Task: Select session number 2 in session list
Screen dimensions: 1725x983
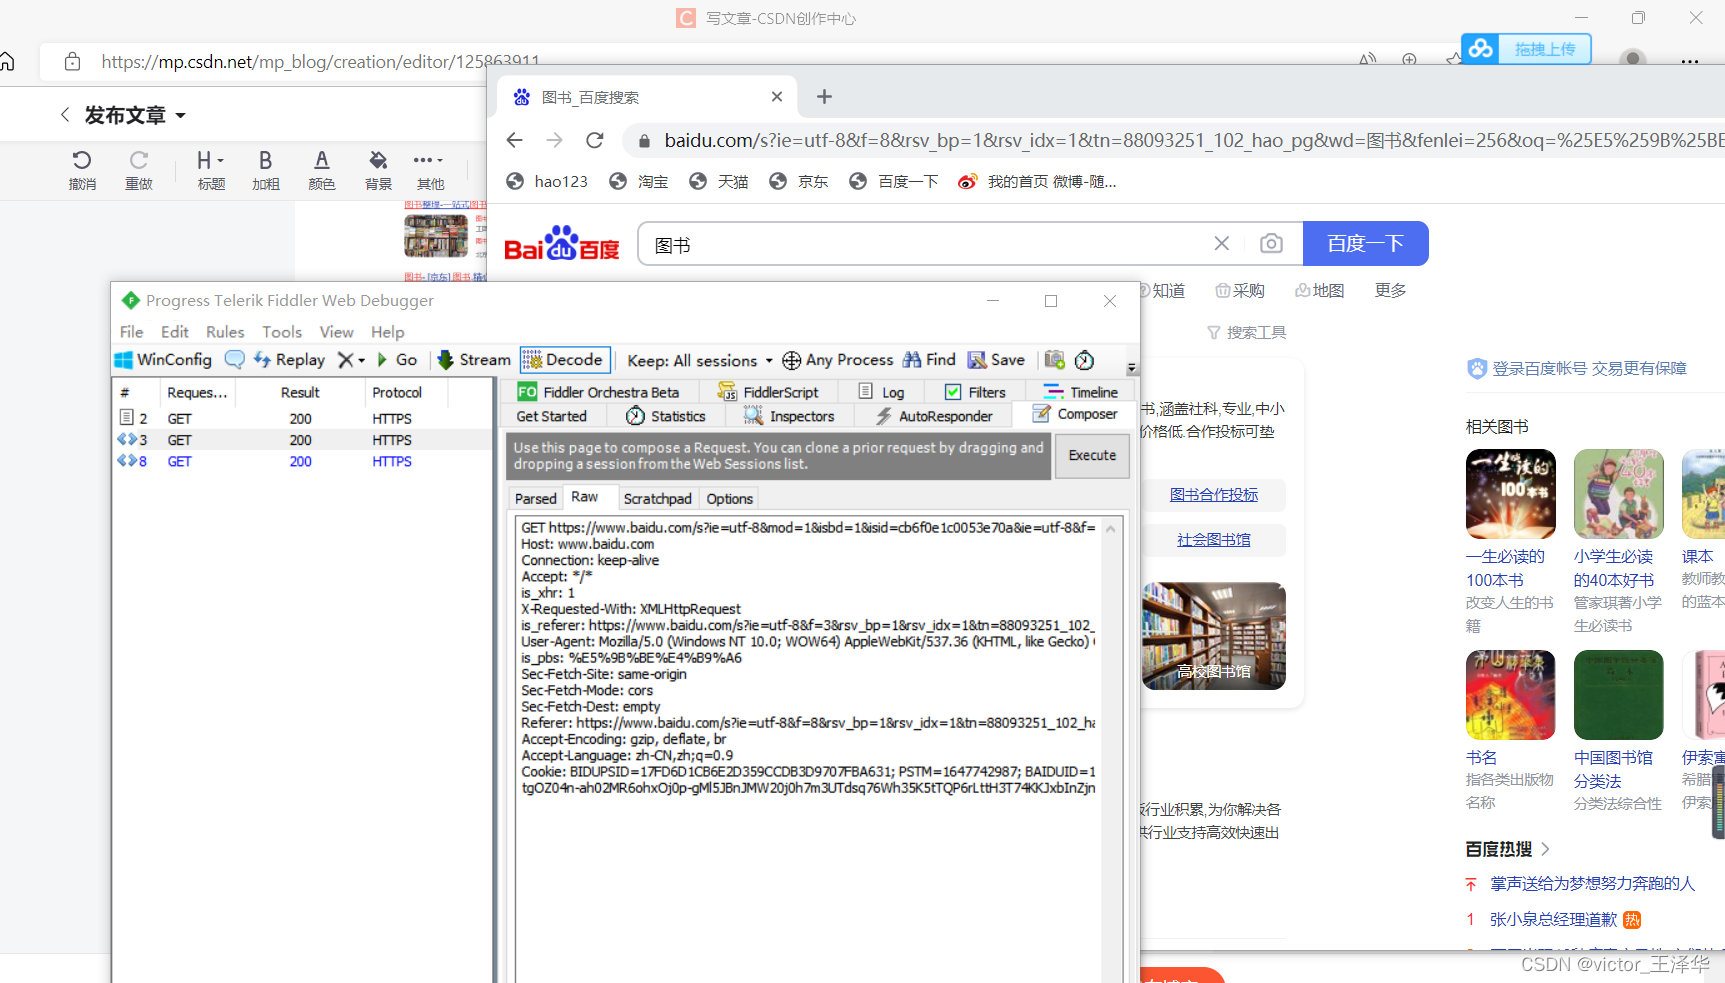Action: pos(302,418)
